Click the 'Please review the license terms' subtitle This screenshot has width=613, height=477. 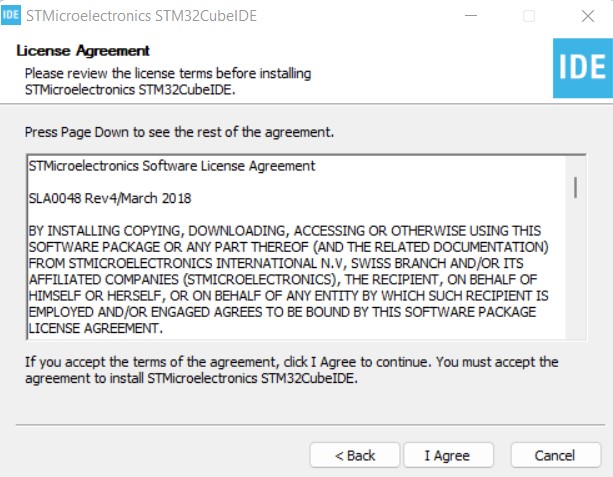pos(167,74)
